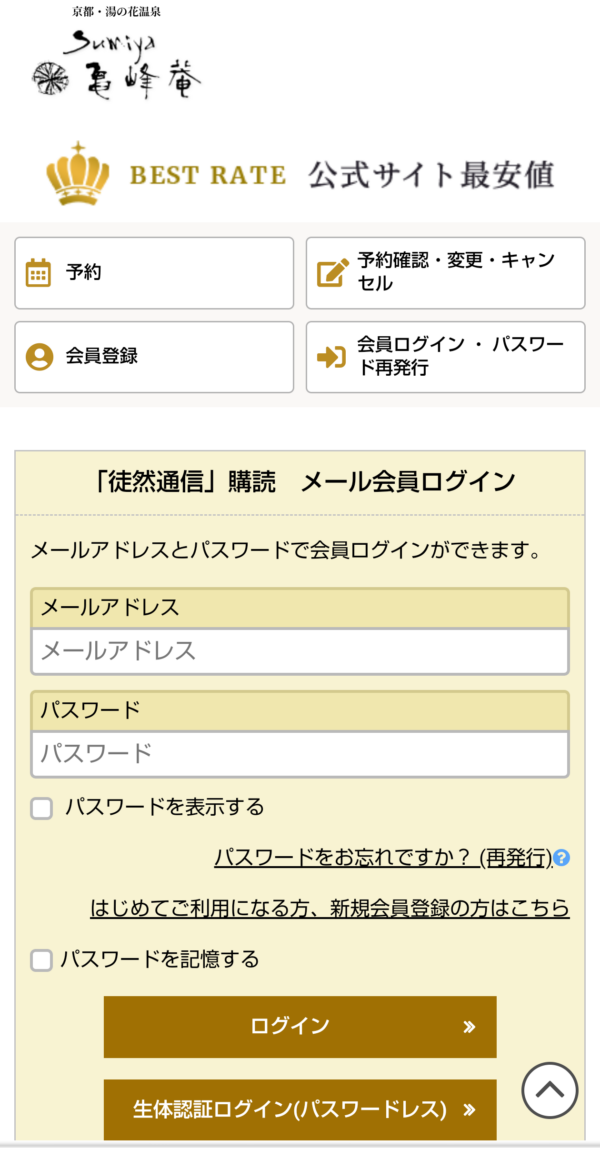Click the gold crown BEST RATE icon

pyautogui.click(x=78, y=174)
